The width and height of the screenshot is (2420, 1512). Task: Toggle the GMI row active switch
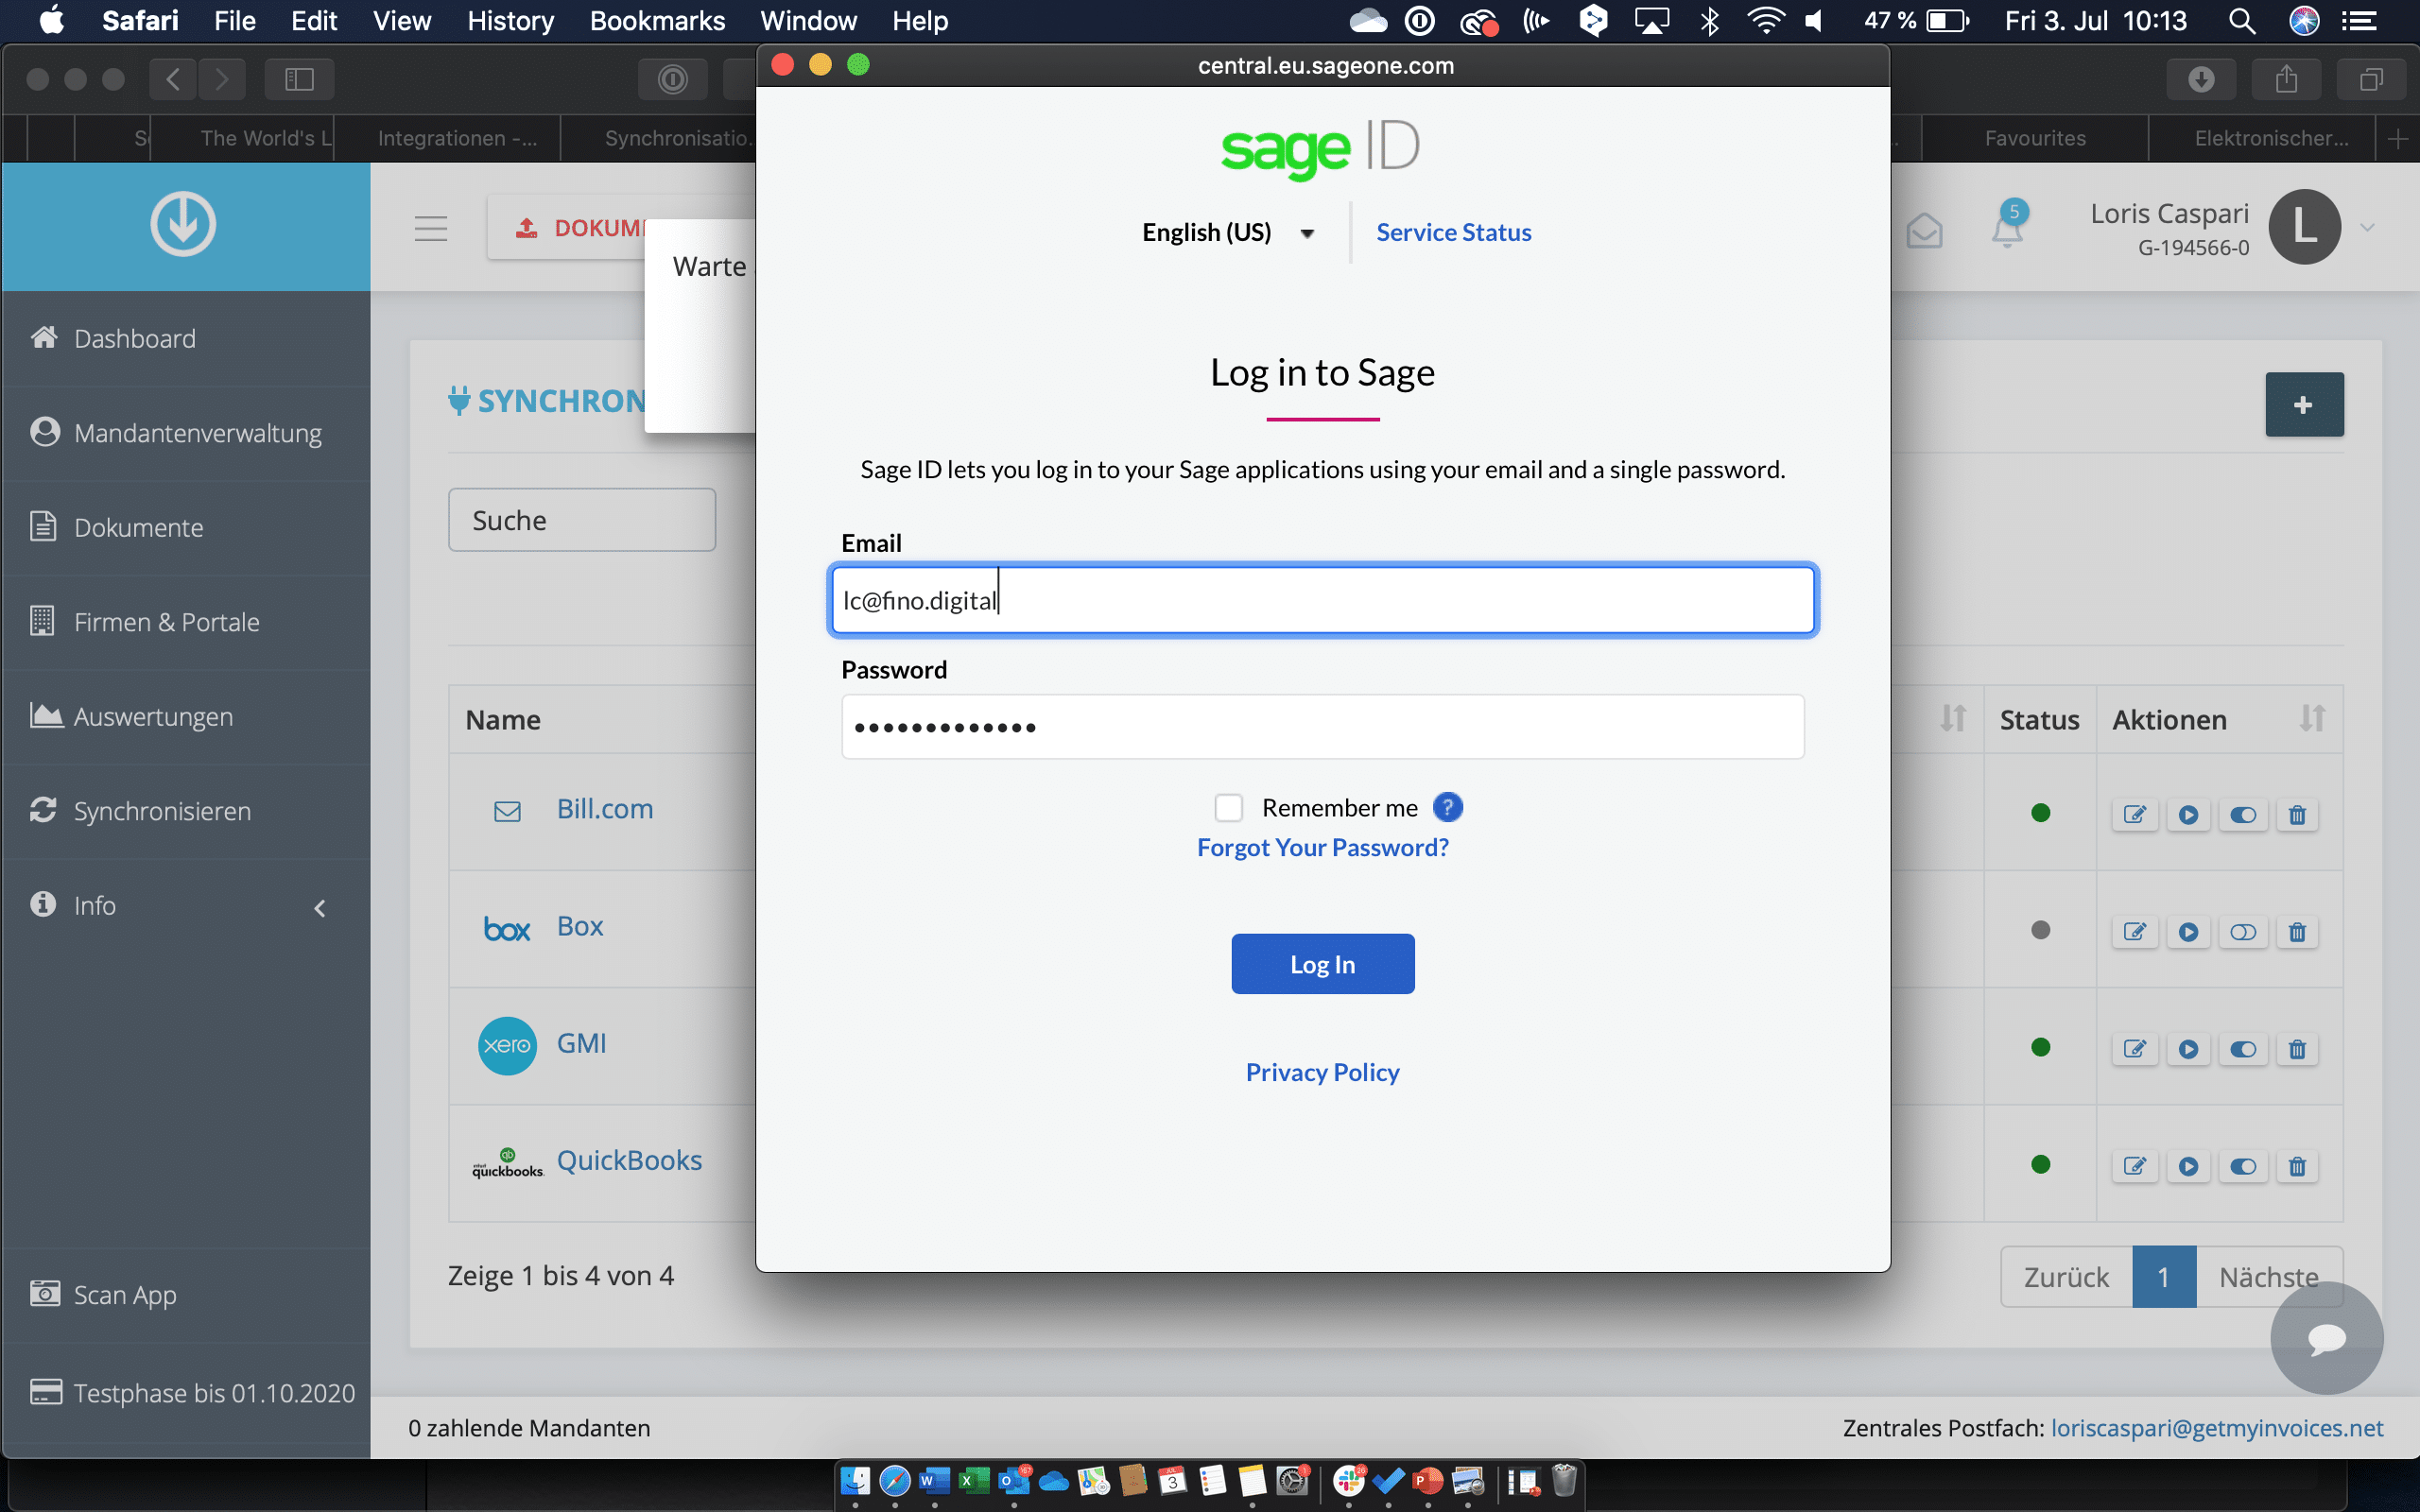coord(2243,1049)
